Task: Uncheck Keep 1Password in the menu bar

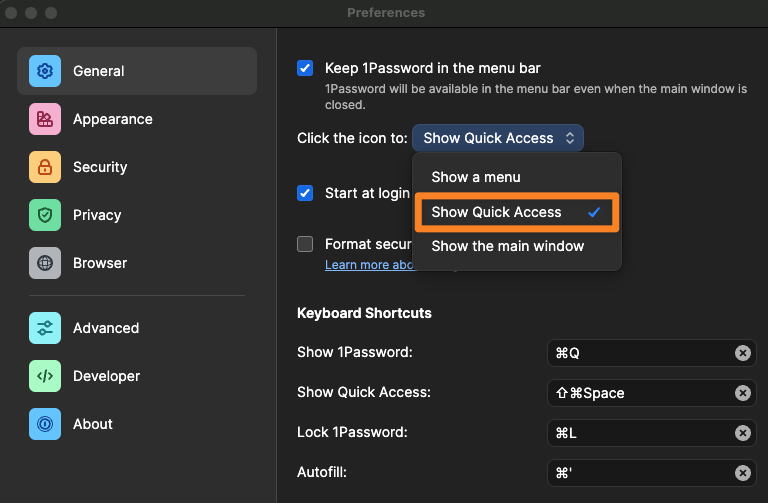Action: click(x=306, y=68)
